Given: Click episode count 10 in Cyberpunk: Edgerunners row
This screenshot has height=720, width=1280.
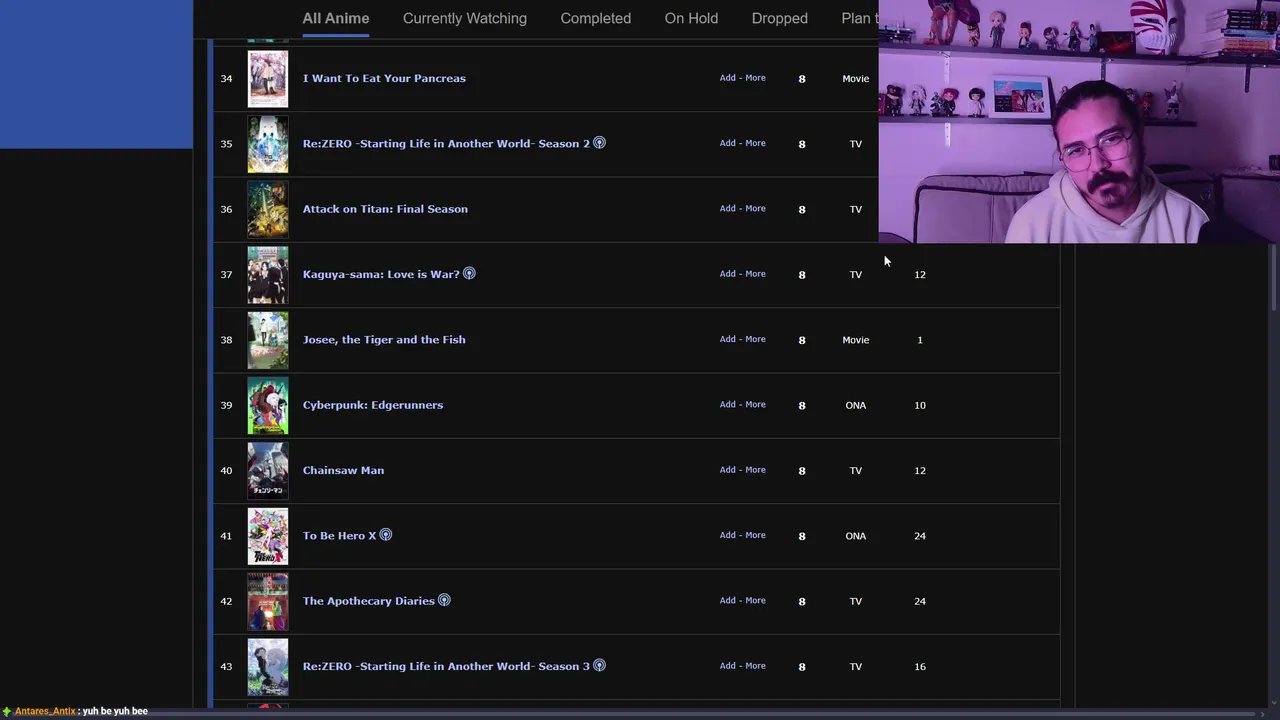Looking at the screenshot, I should 920,405.
